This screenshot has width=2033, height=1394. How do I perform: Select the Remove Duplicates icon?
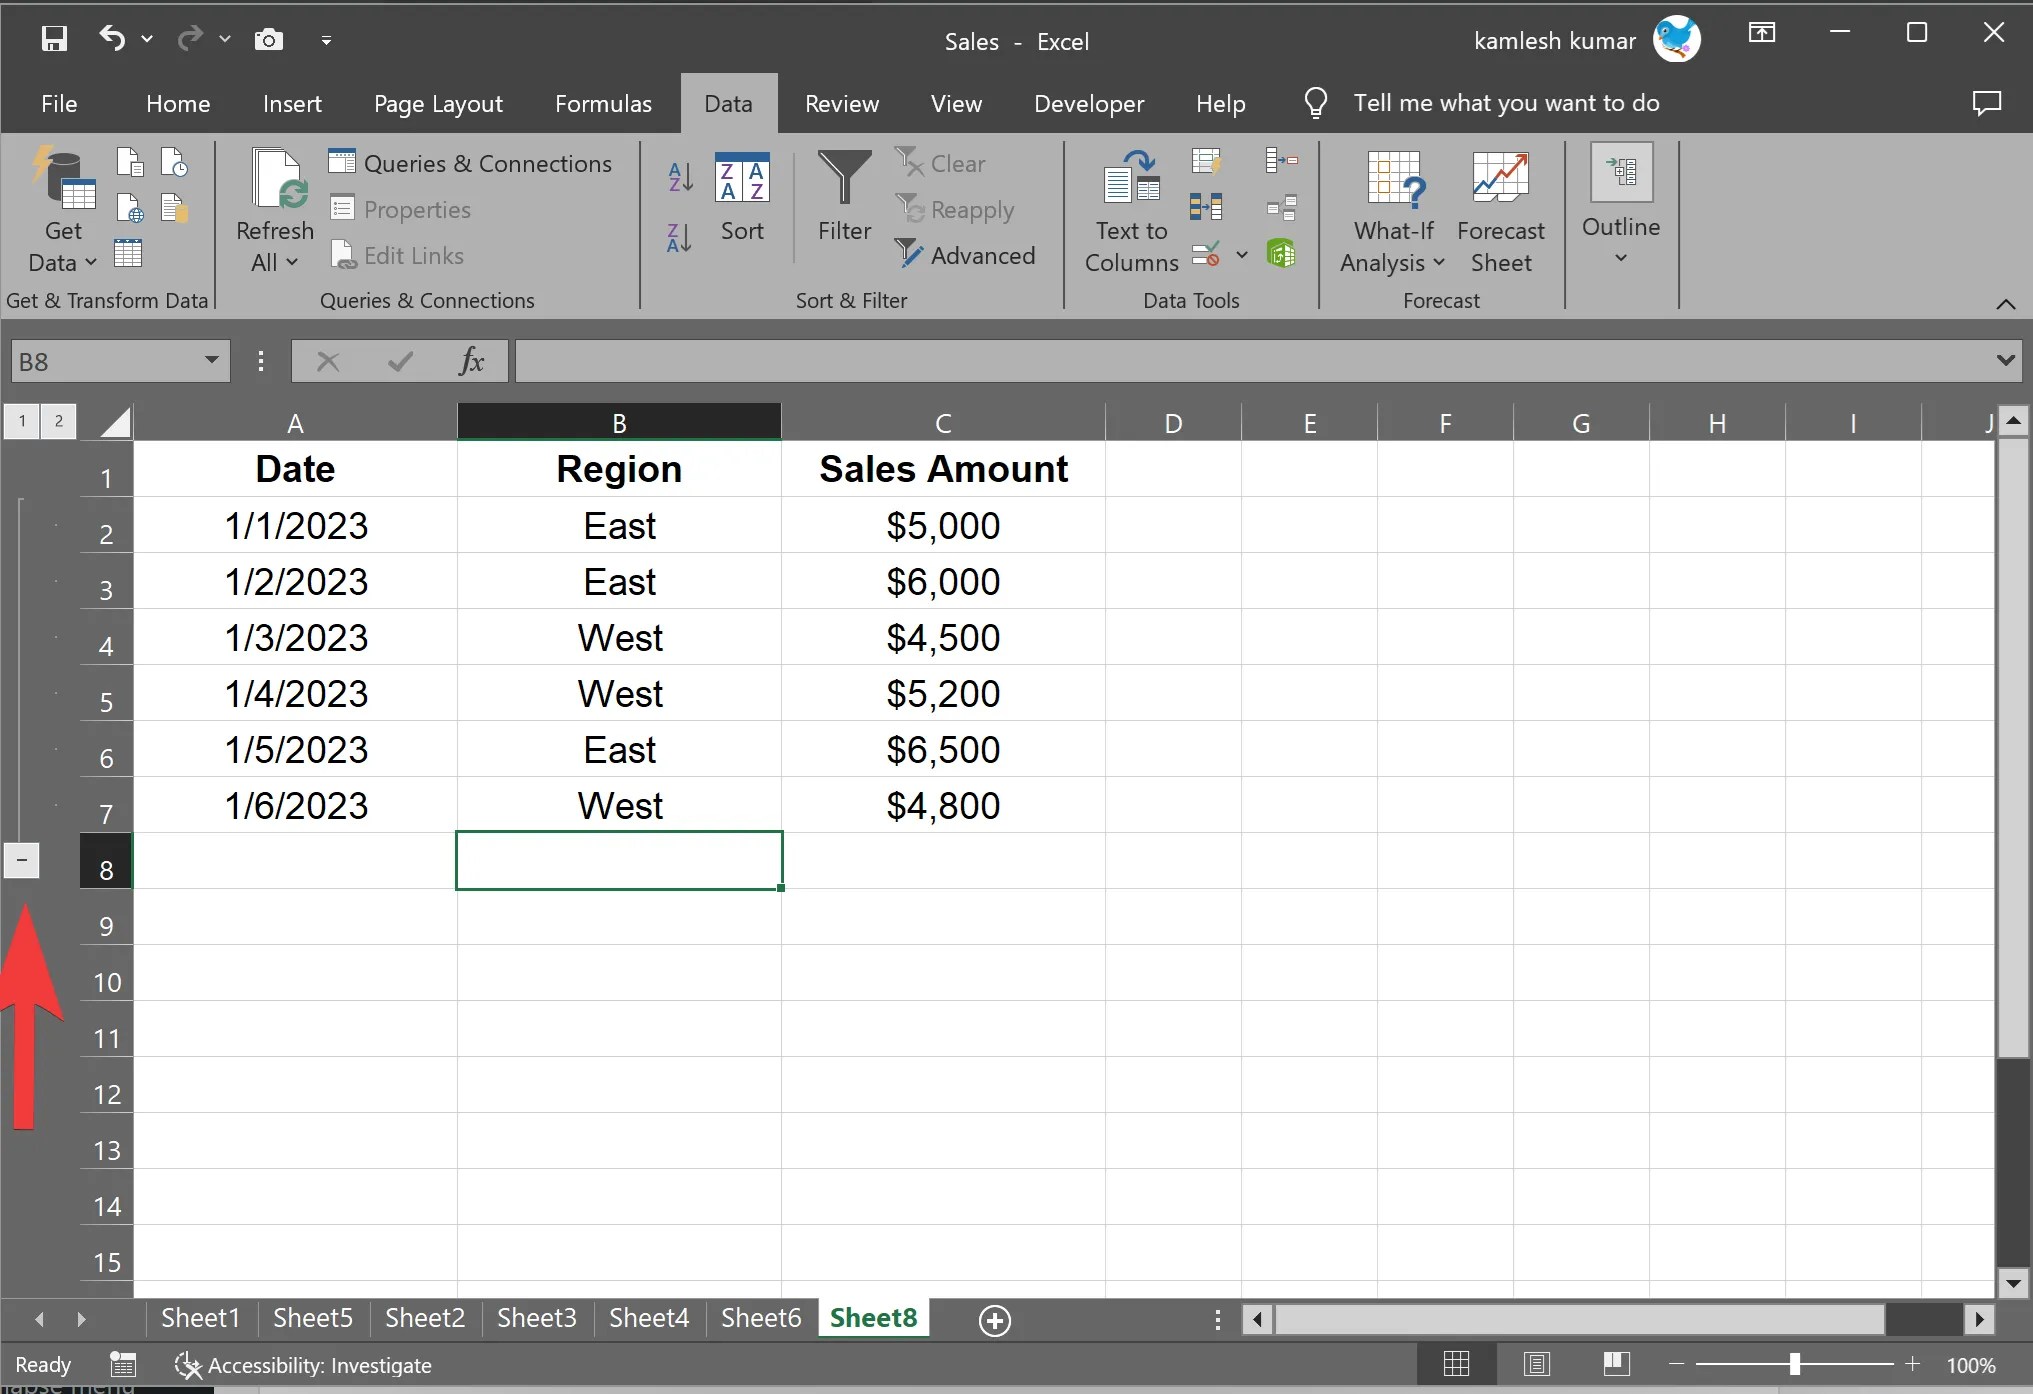pyautogui.click(x=1205, y=207)
